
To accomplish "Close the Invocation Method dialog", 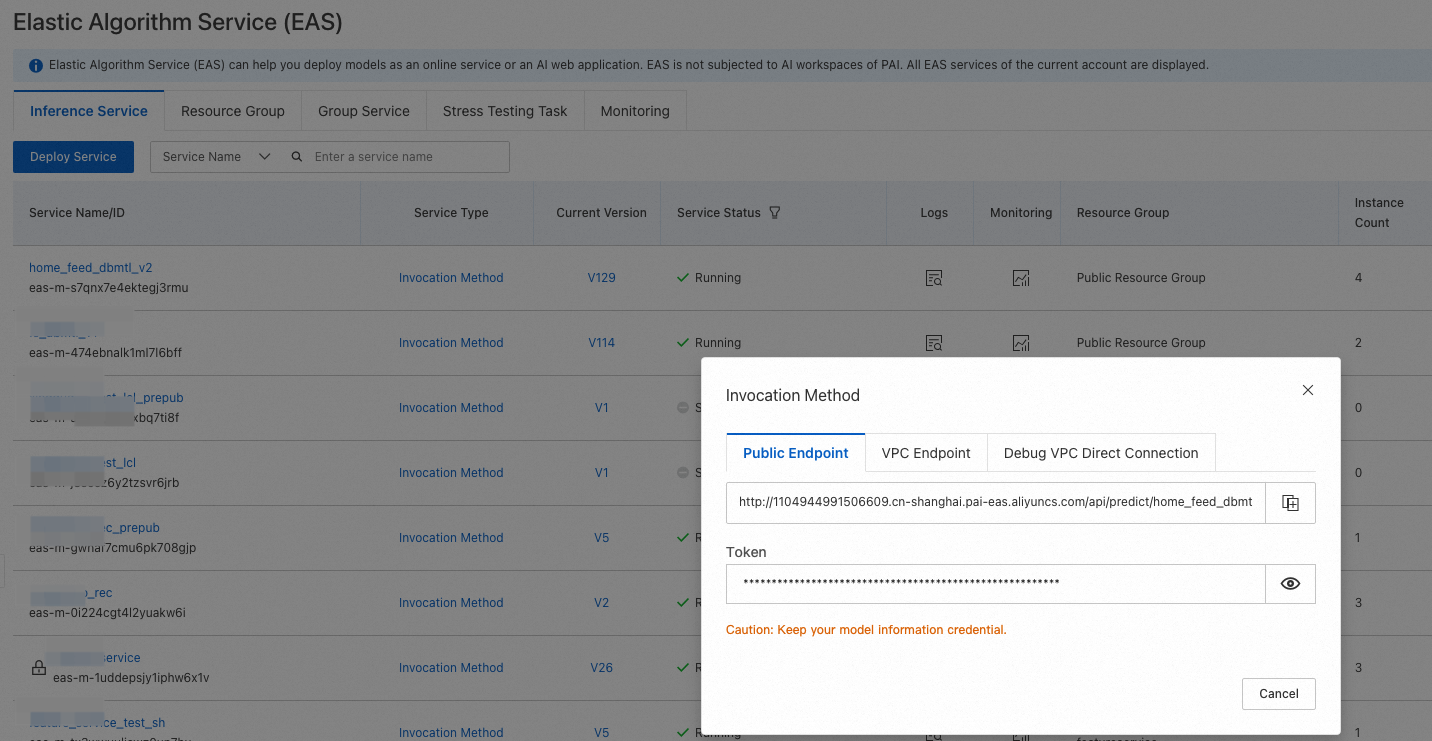I will [1307, 390].
